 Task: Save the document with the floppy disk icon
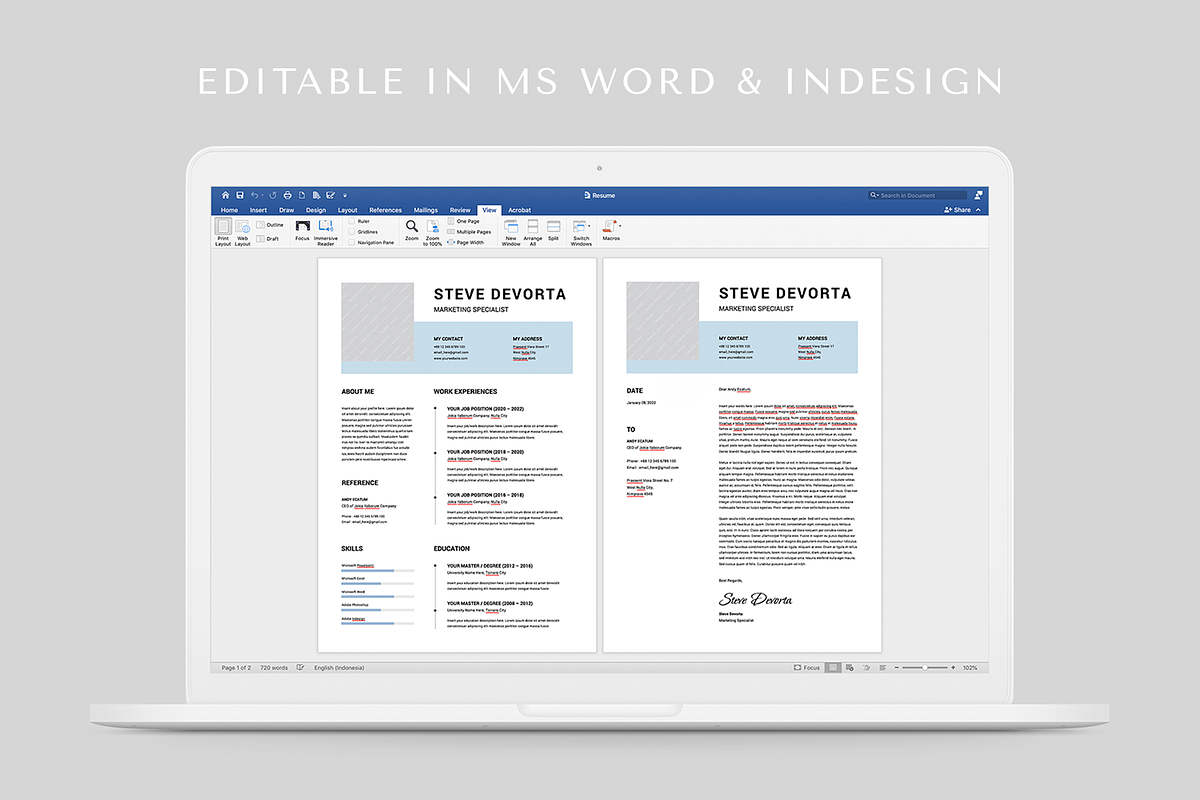point(240,195)
